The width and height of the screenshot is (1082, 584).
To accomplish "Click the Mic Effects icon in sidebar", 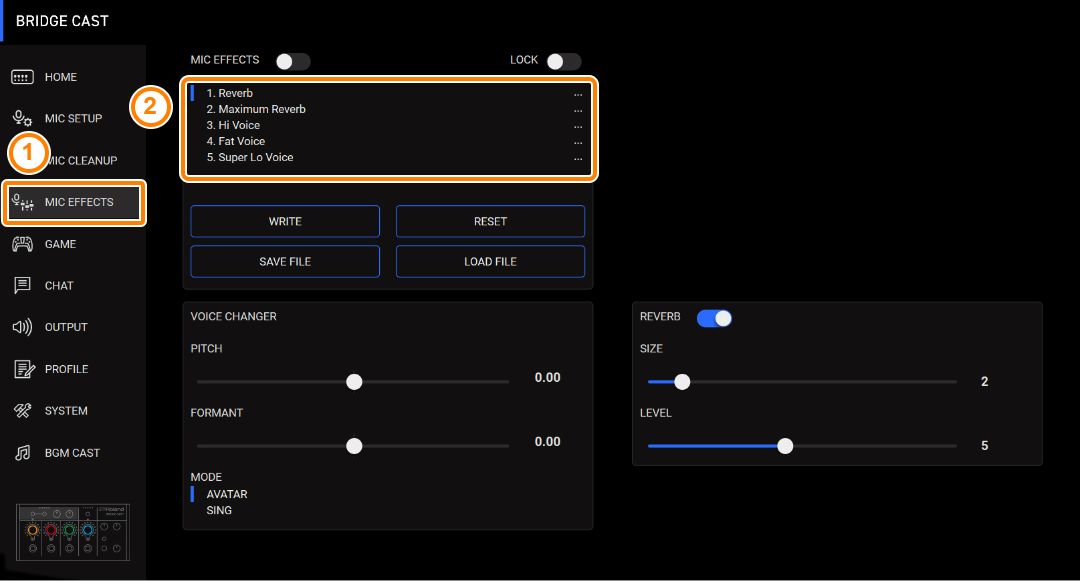I will (x=23, y=202).
